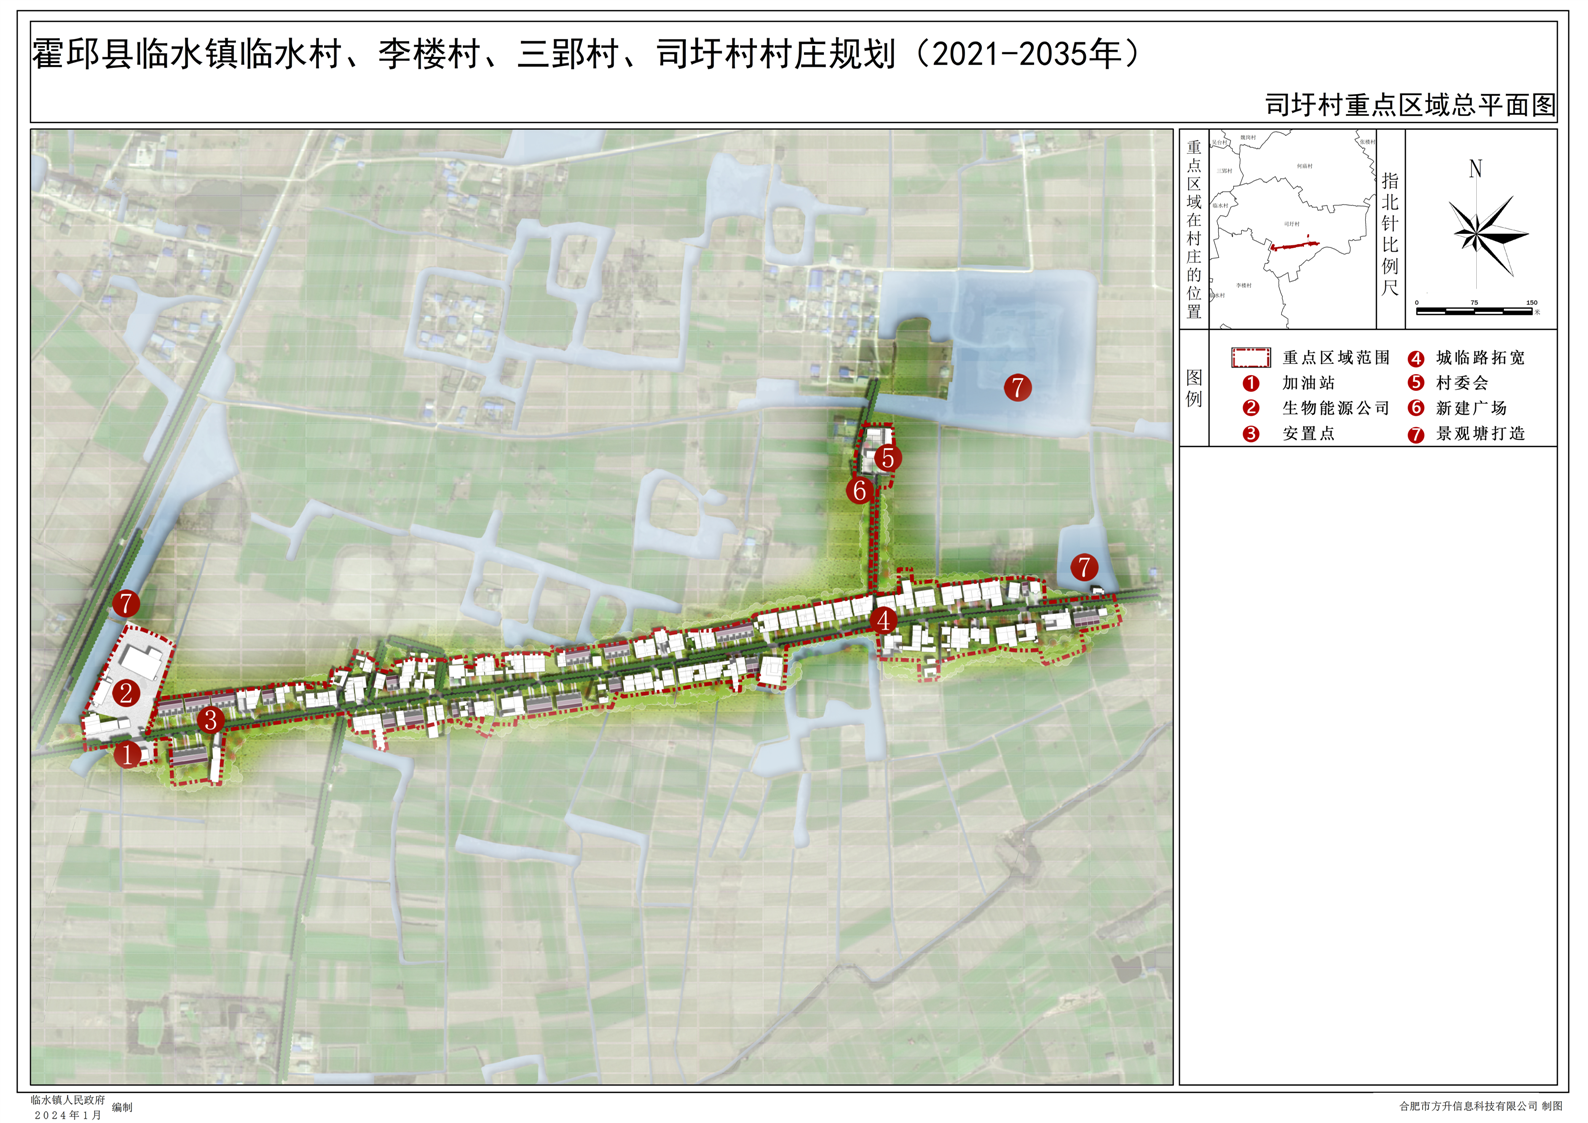The image size is (1588, 1123).
Task: Select the legend icon 1 for 加油站
Action: click(1250, 383)
